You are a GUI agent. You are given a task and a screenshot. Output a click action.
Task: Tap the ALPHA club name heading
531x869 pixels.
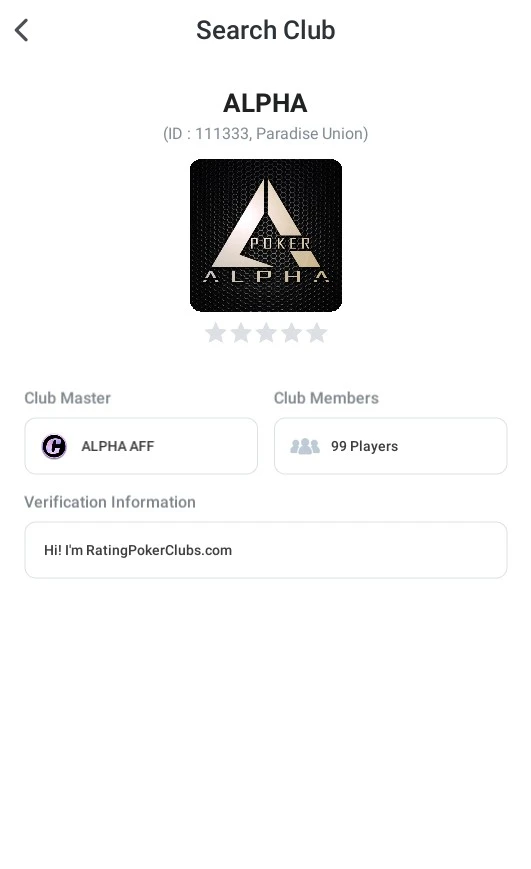(x=265, y=103)
